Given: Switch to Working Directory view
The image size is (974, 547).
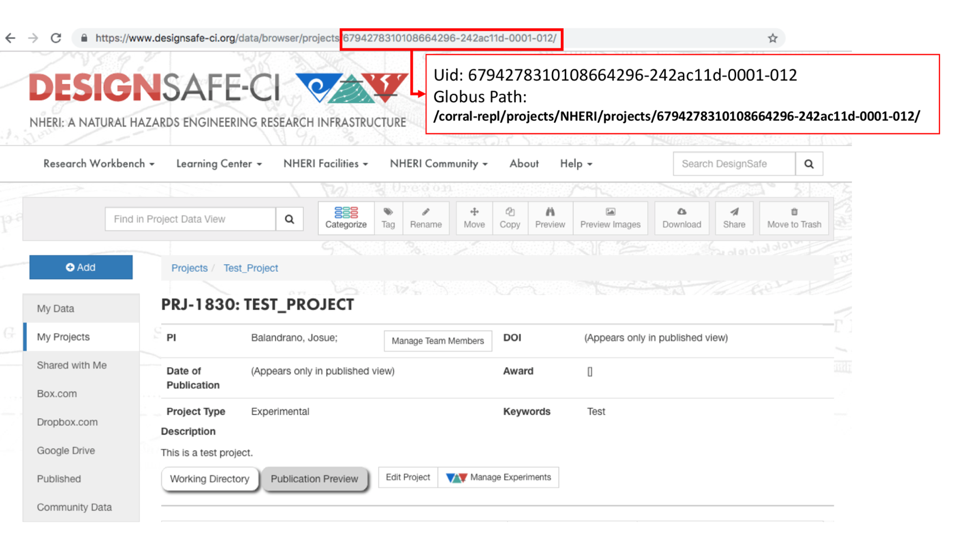Looking at the screenshot, I should coord(209,479).
